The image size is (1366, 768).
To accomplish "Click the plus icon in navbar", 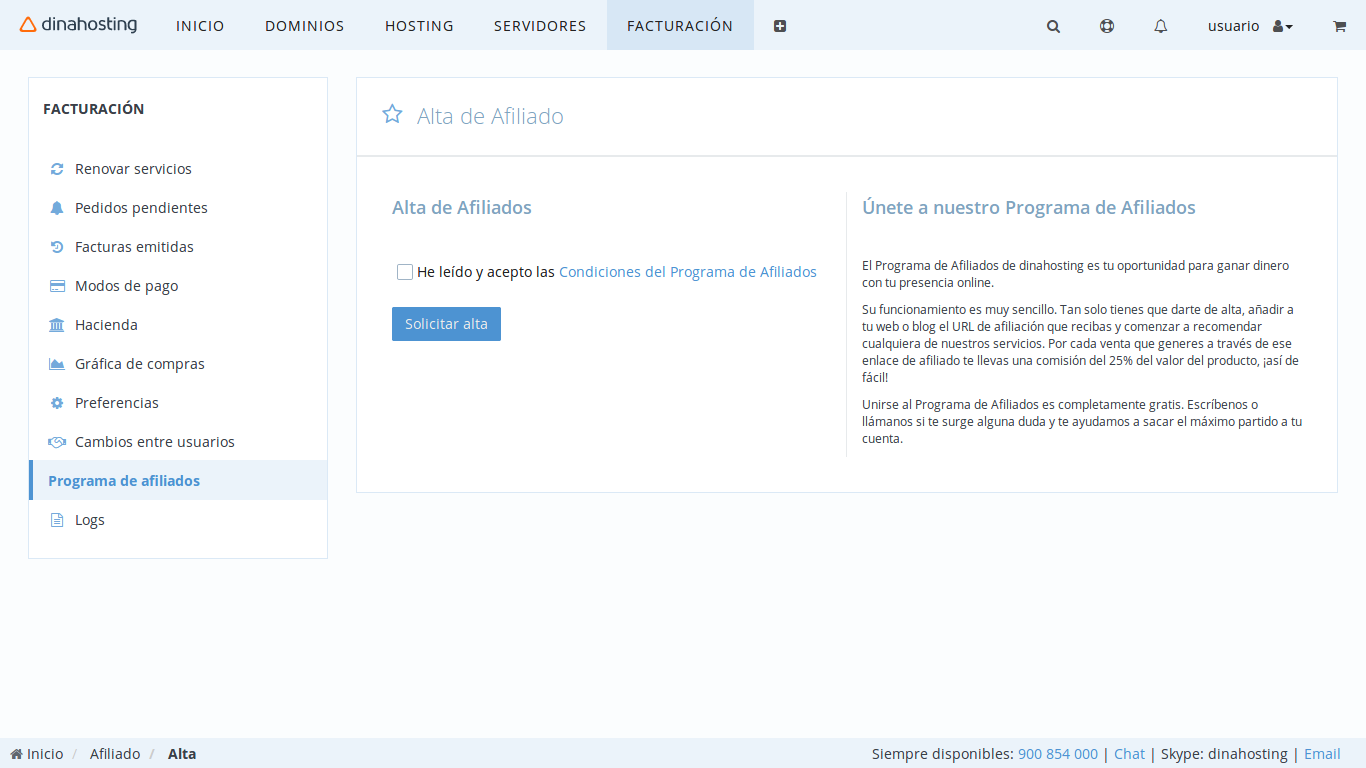I will click(780, 27).
